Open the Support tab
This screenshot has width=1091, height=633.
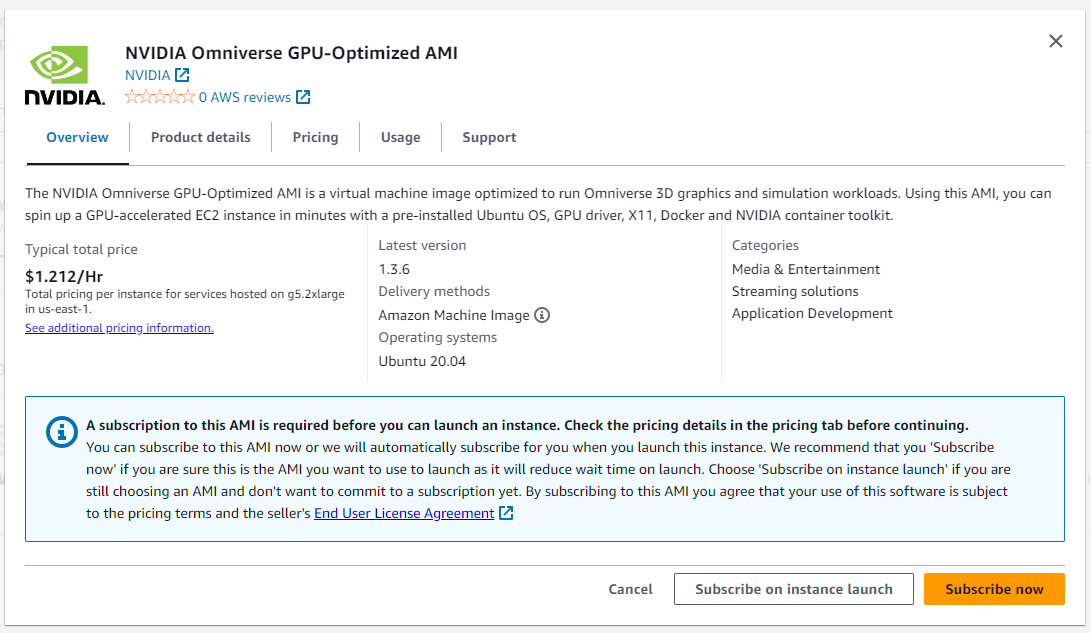click(489, 138)
